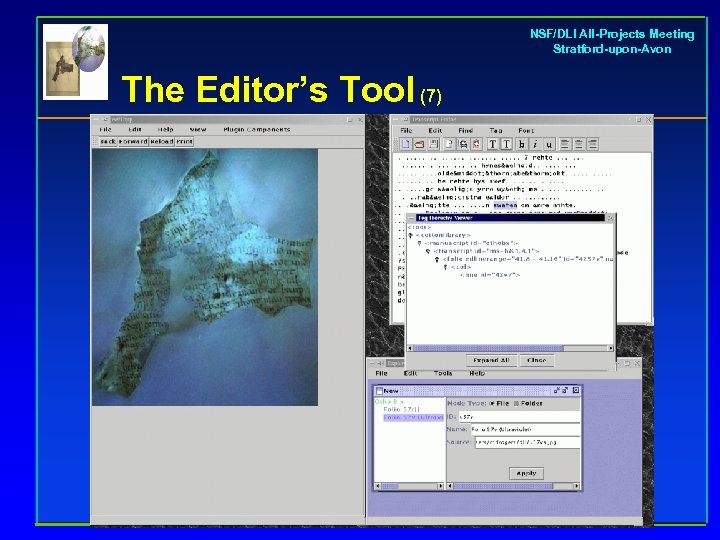Click the Reload button in image viewer

point(162,141)
